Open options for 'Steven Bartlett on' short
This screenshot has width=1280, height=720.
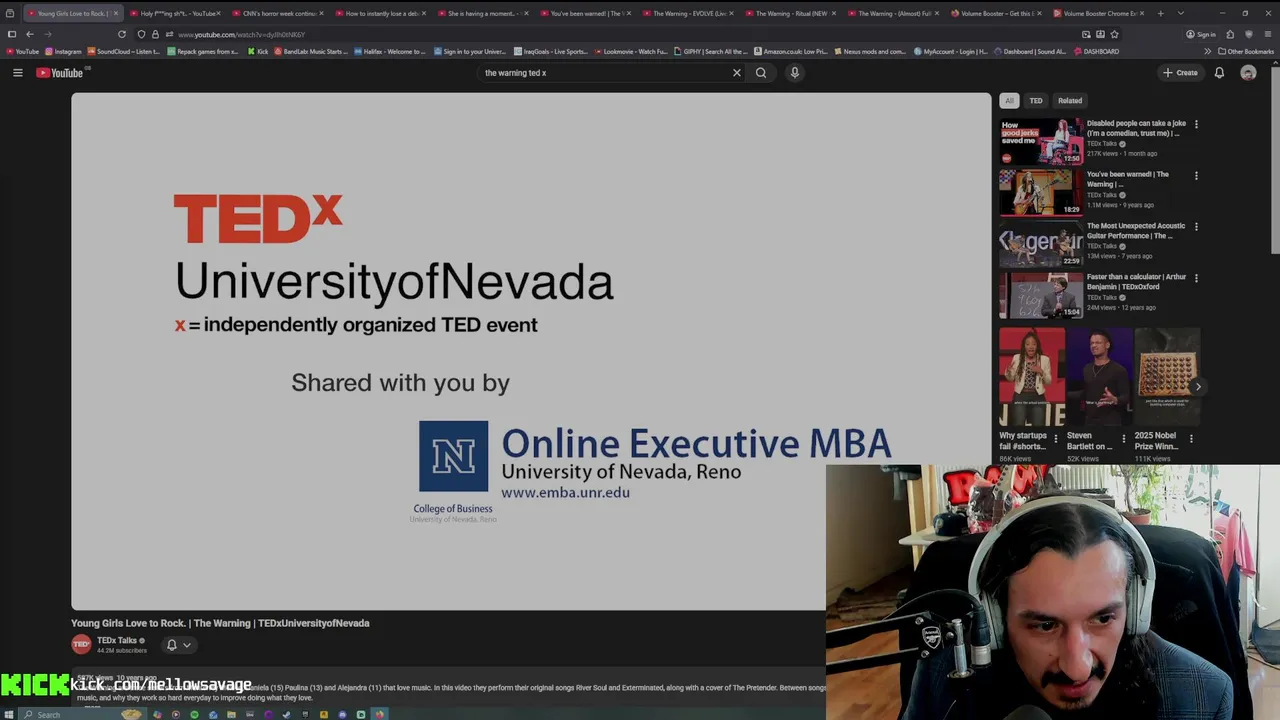tap(1123, 438)
